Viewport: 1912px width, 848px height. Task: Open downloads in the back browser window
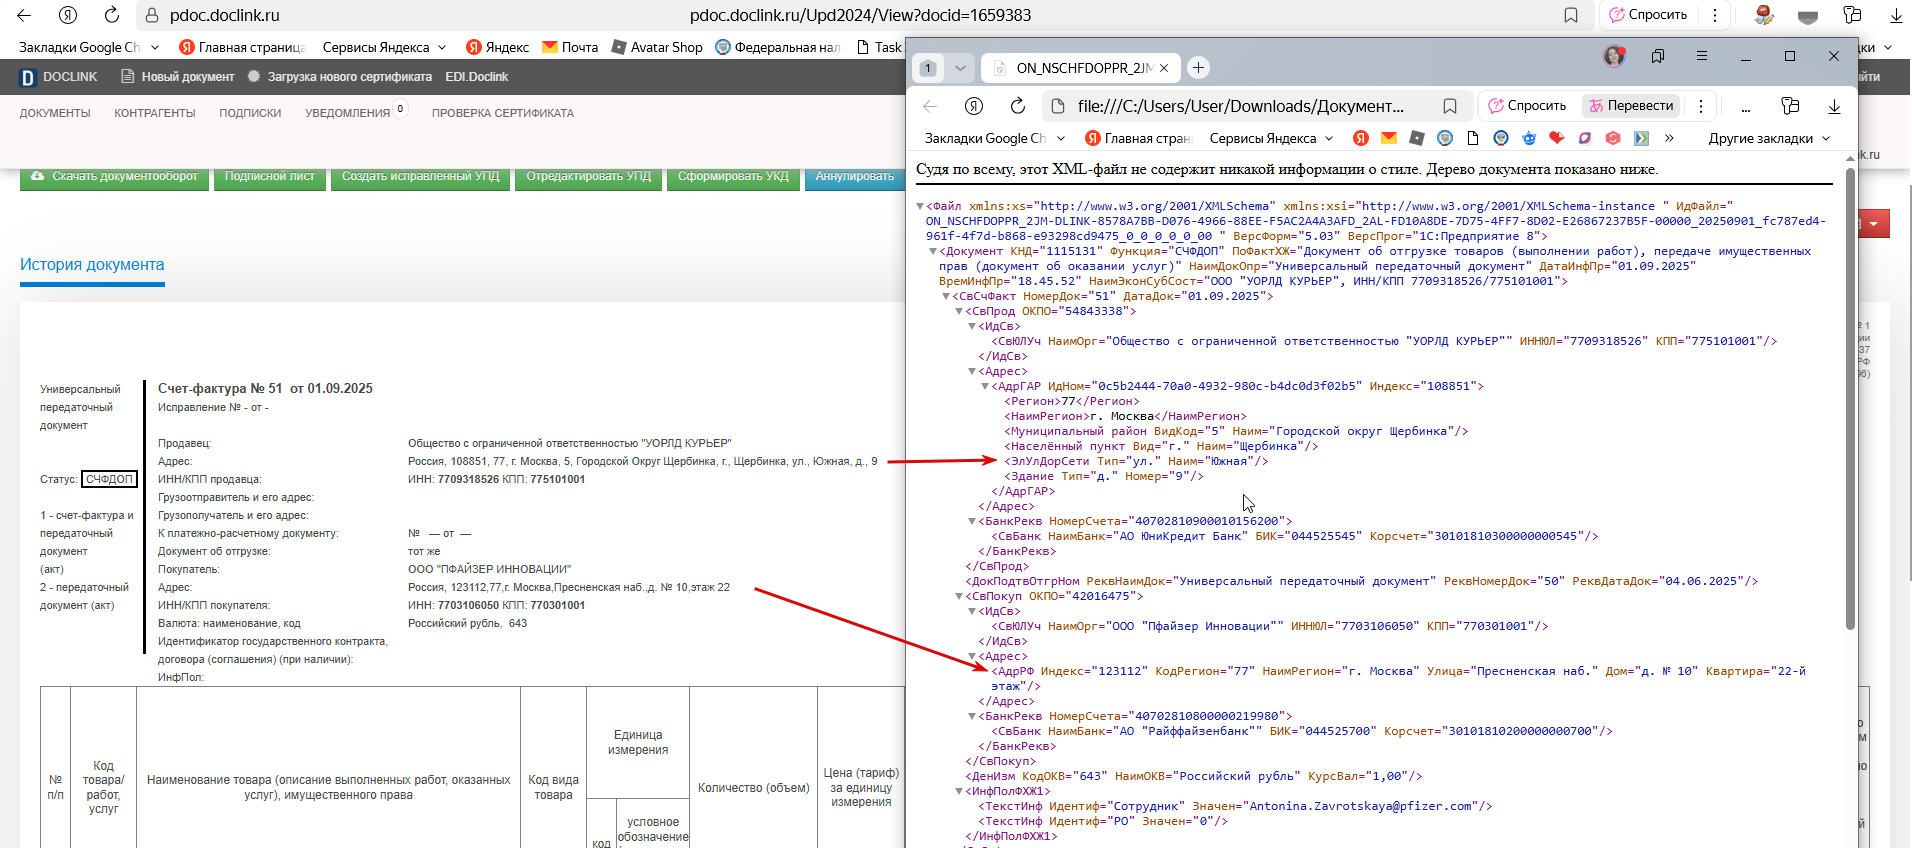1895,15
